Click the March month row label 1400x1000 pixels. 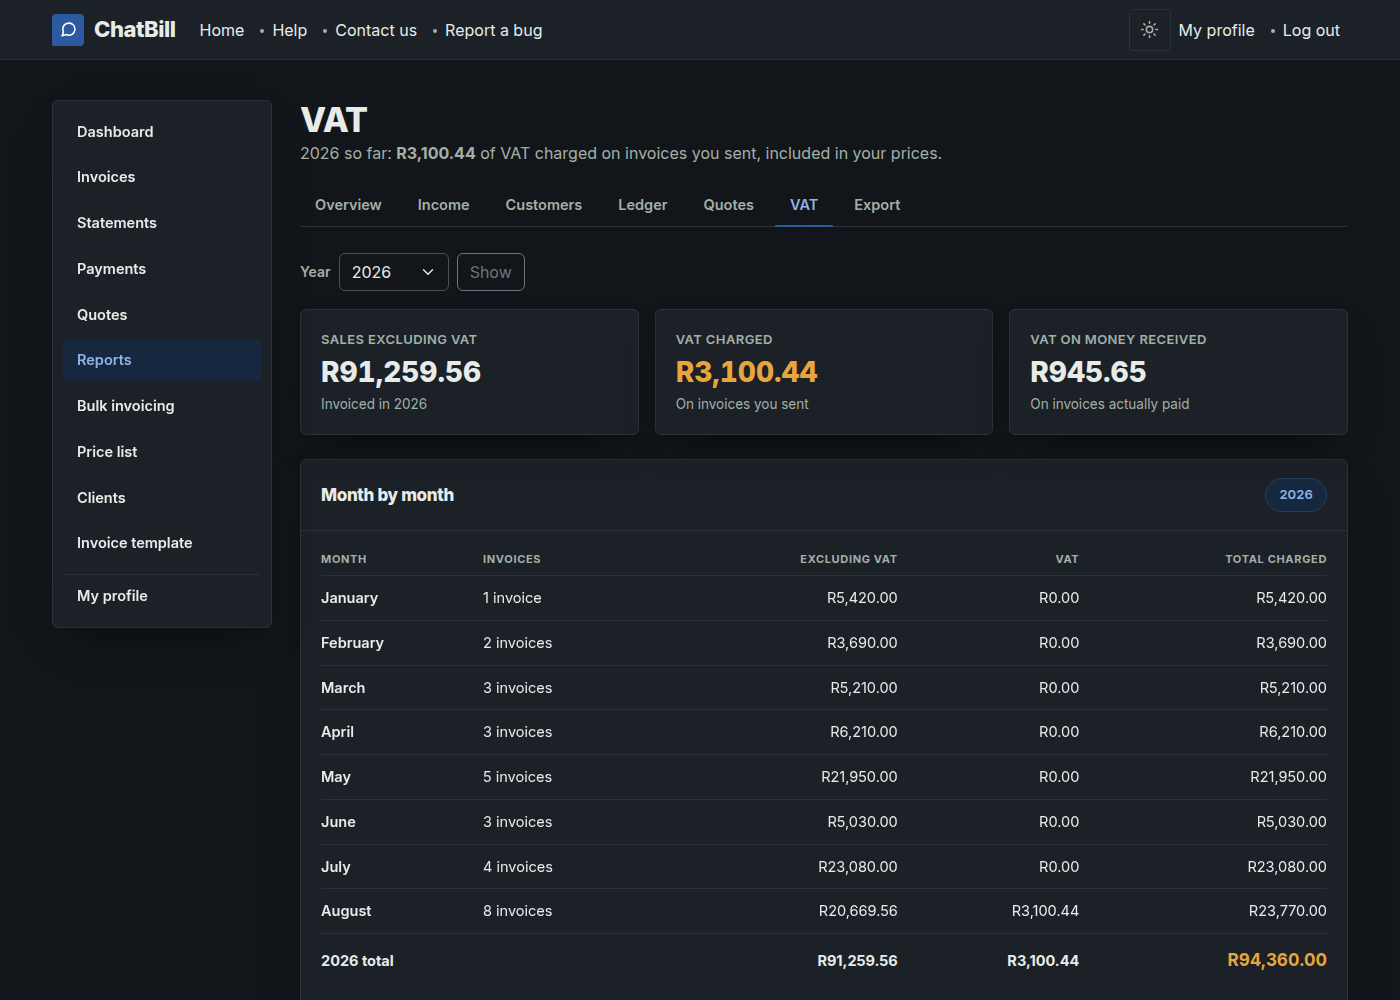click(343, 688)
